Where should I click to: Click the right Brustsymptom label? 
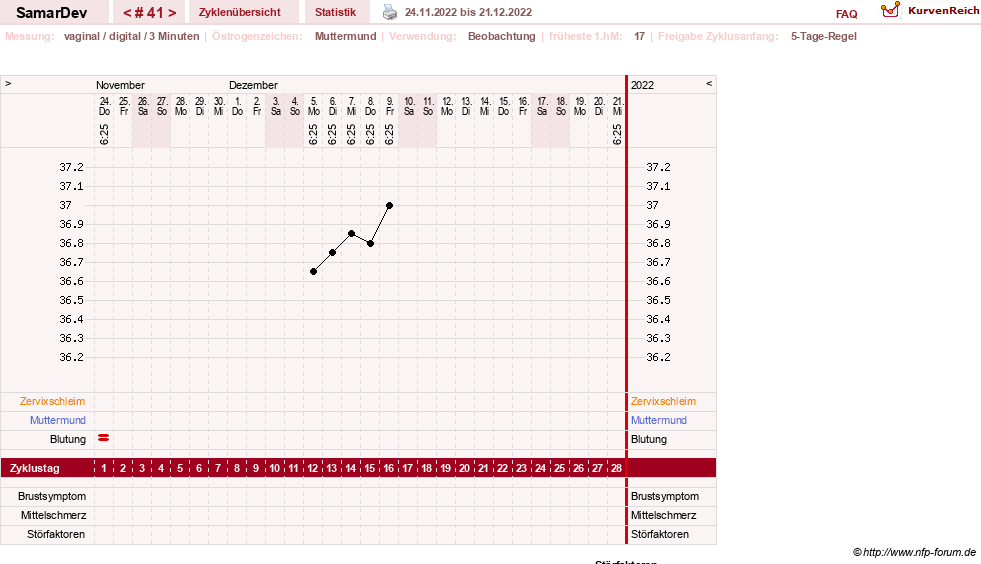coord(665,496)
